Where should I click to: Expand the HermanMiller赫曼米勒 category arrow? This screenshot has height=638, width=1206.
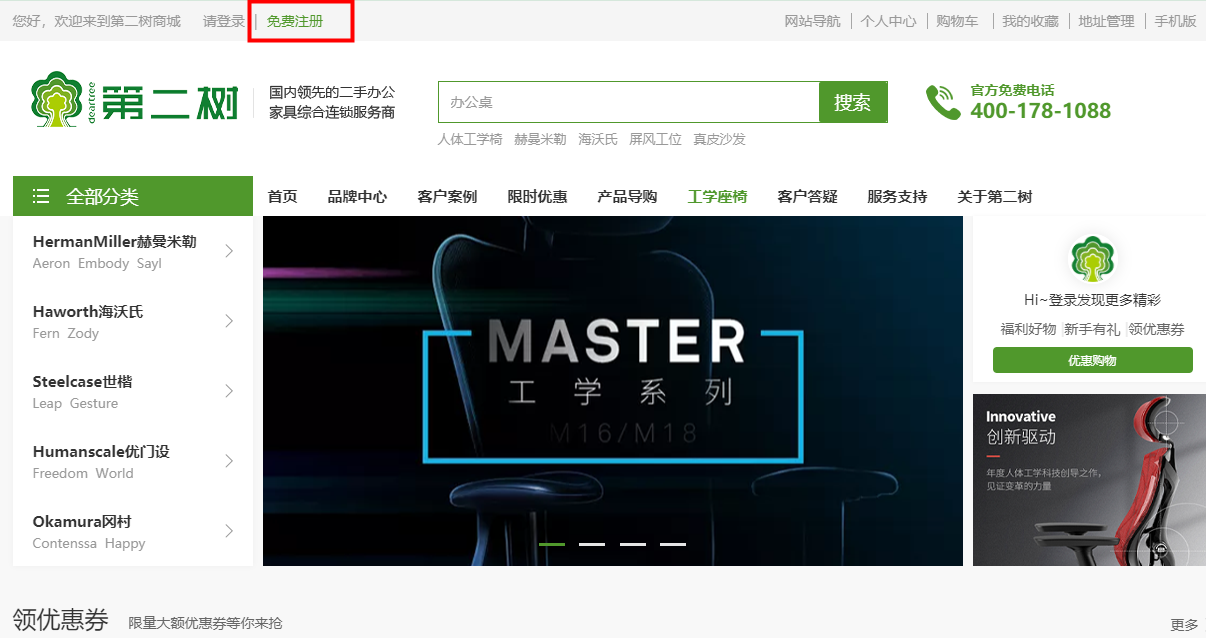pos(229,251)
